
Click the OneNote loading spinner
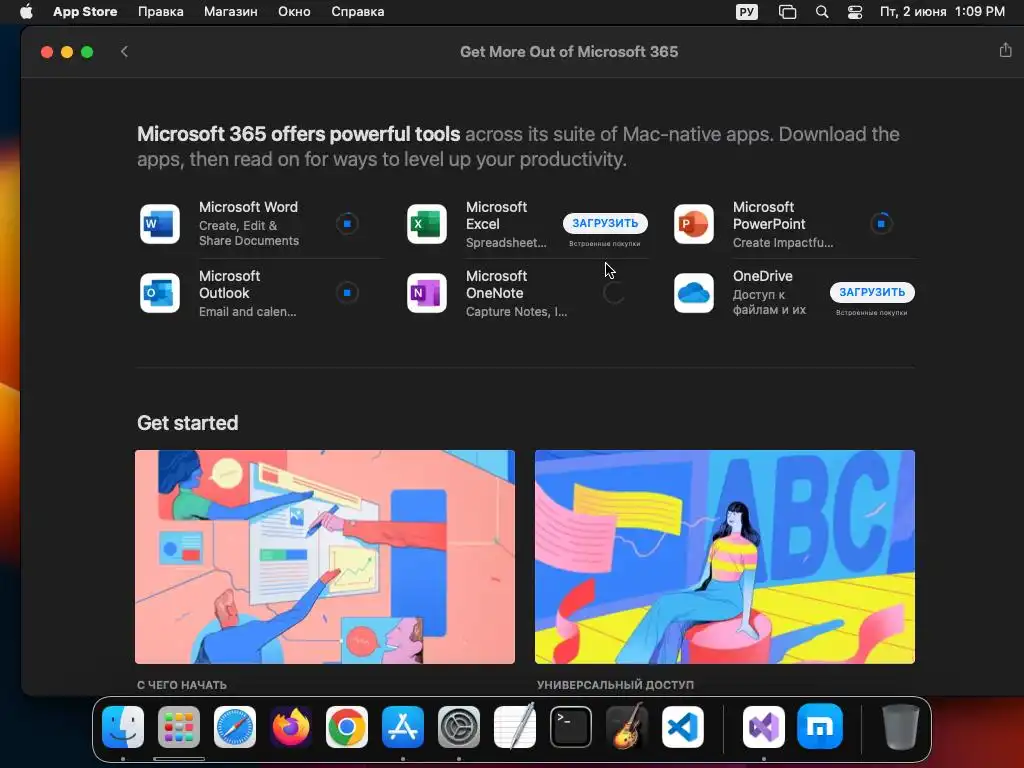(x=614, y=293)
